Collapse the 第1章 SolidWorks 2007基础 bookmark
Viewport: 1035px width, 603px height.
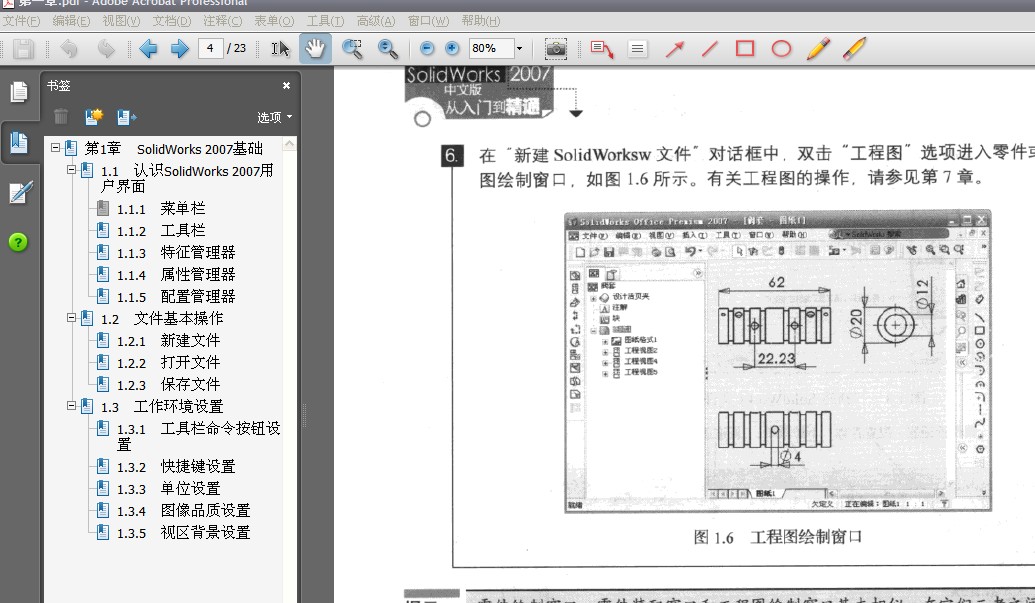pyautogui.click(x=56, y=148)
